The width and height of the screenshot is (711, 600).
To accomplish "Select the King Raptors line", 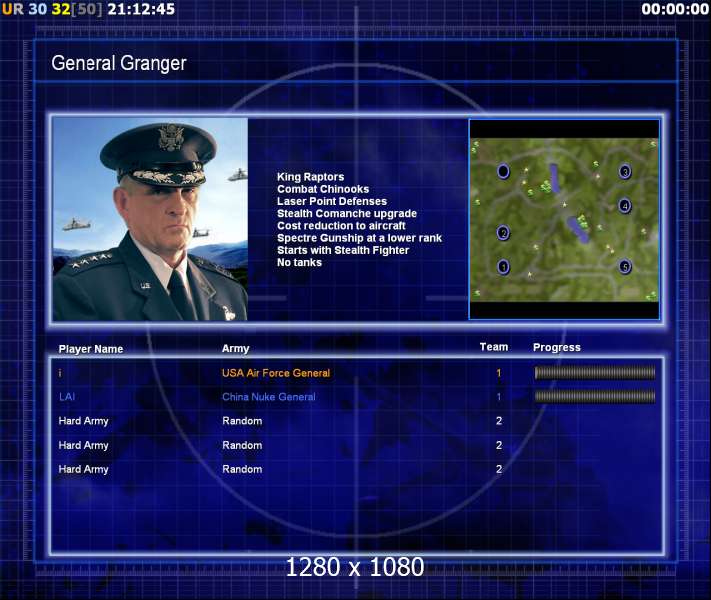I will (311, 177).
